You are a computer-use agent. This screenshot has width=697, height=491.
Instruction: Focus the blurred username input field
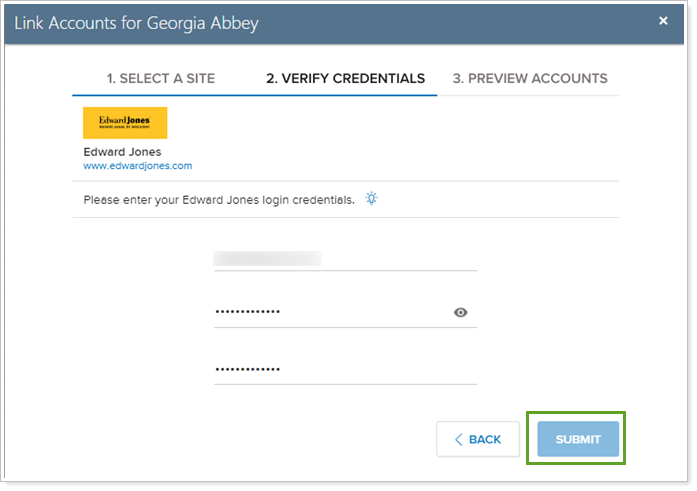[345, 259]
